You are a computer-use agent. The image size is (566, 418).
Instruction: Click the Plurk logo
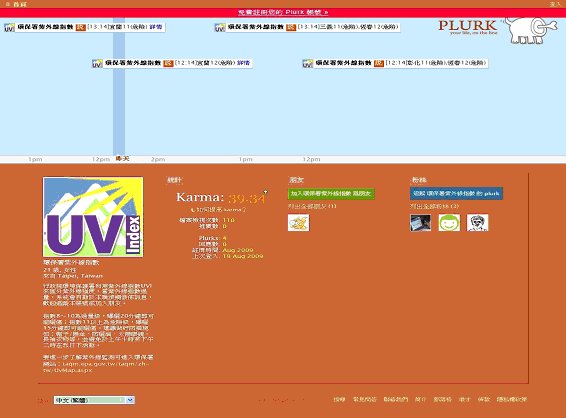468,27
